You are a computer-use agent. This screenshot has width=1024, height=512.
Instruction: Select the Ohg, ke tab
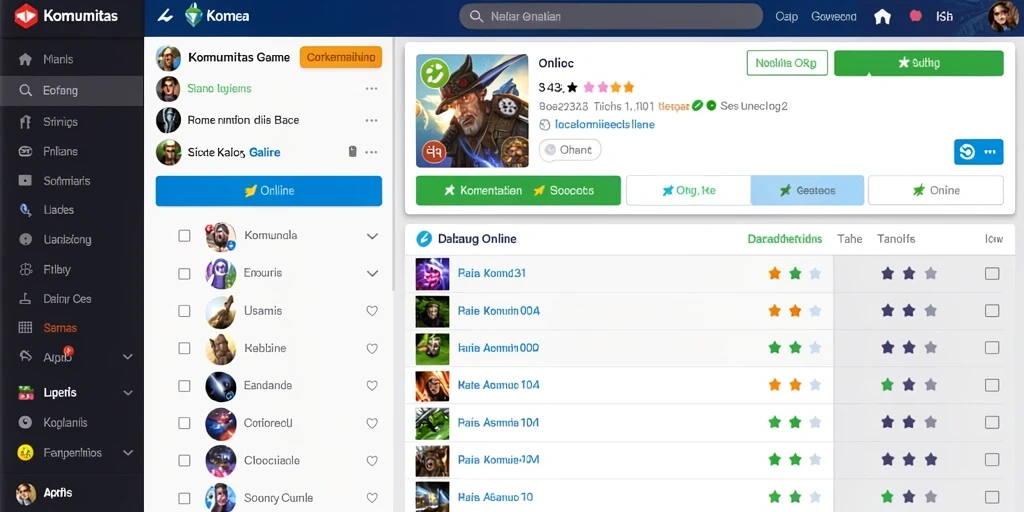[x=688, y=191]
